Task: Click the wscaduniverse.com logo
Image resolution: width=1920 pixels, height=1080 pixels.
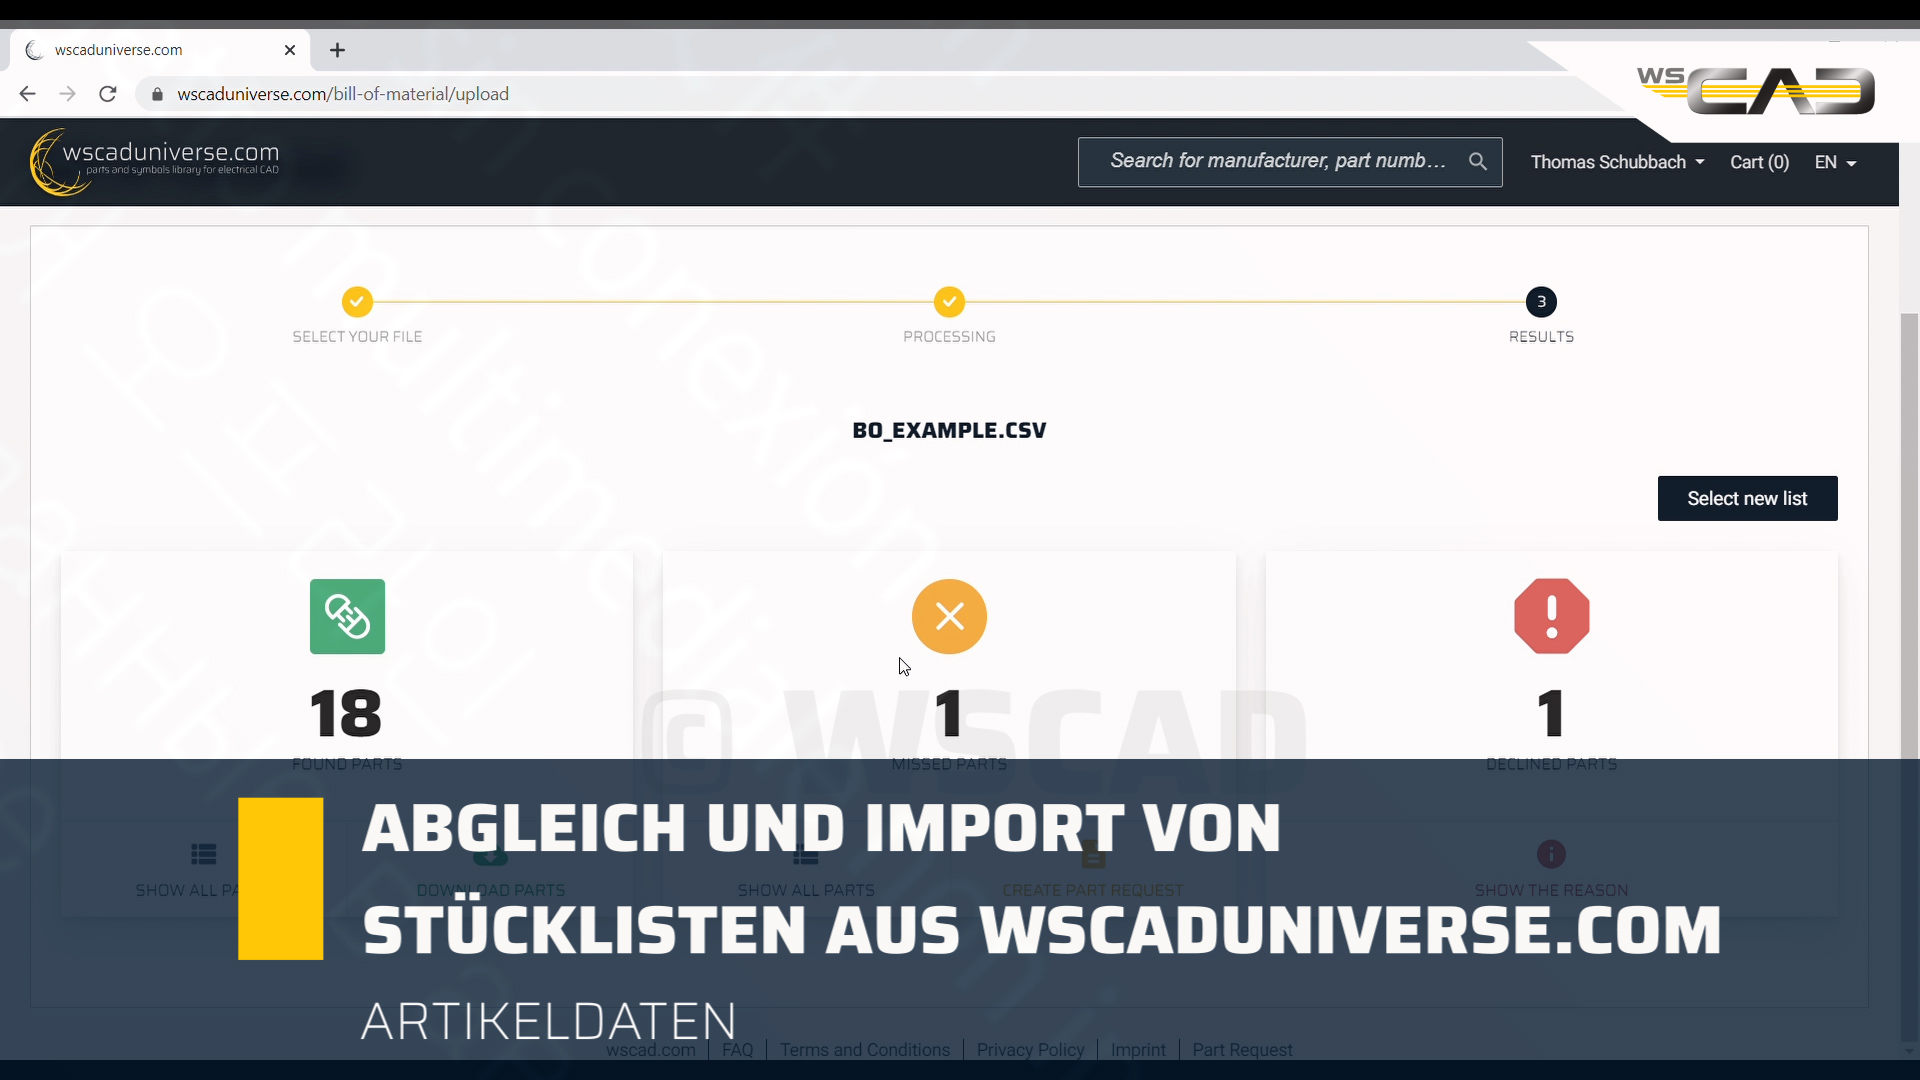Action: tap(153, 160)
